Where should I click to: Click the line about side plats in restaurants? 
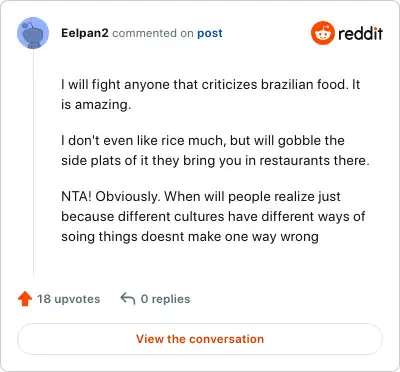(x=215, y=161)
